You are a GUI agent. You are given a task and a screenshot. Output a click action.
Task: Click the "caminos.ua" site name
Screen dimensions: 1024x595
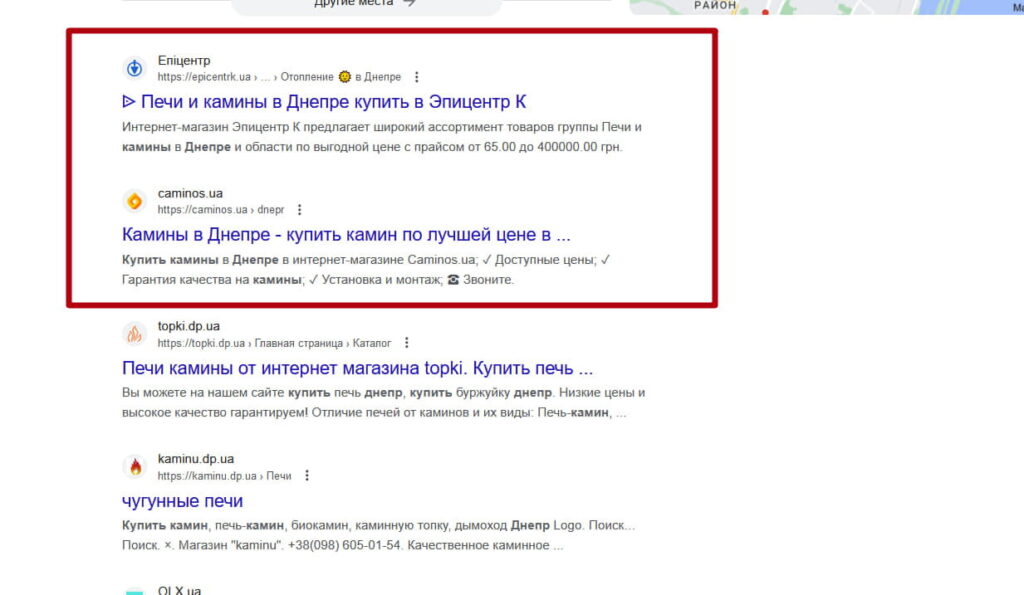[x=190, y=193]
